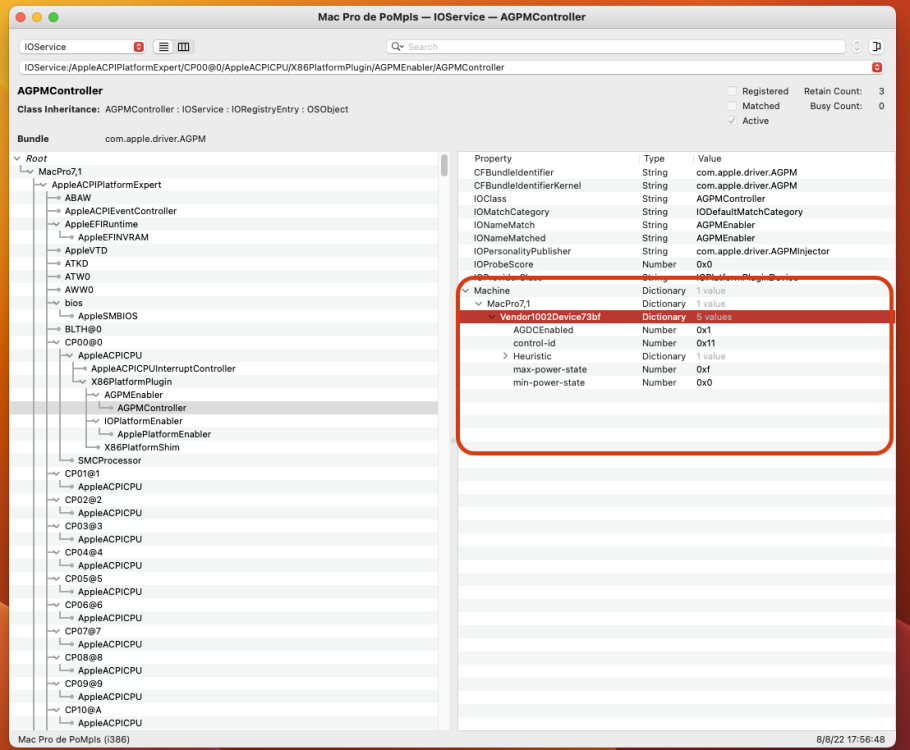Collapse the X86PlatformPlugin node
910x750 pixels.
pyautogui.click(x=83, y=381)
